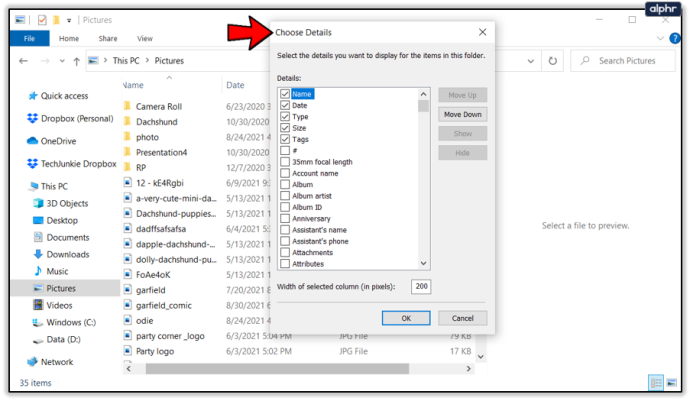Expand the ribbon chevron
This screenshot has width=690, height=401.
[x=660, y=38]
